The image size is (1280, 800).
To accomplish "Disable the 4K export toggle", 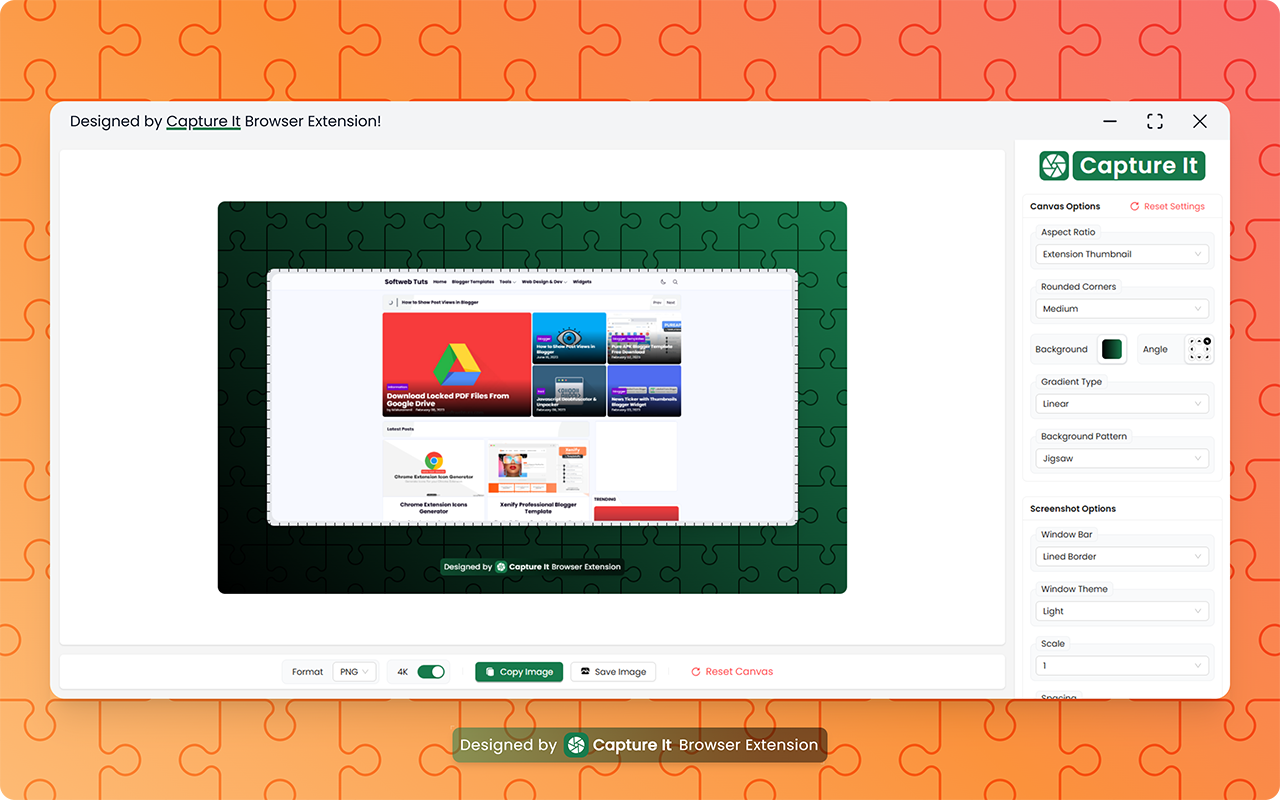I will [429, 671].
